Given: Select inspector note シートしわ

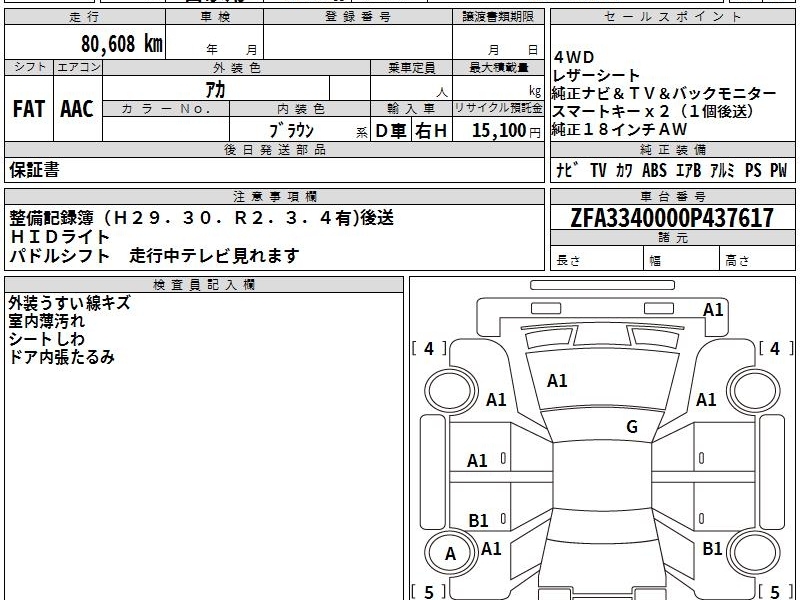Looking at the screenshot, I should click(46, 339).
